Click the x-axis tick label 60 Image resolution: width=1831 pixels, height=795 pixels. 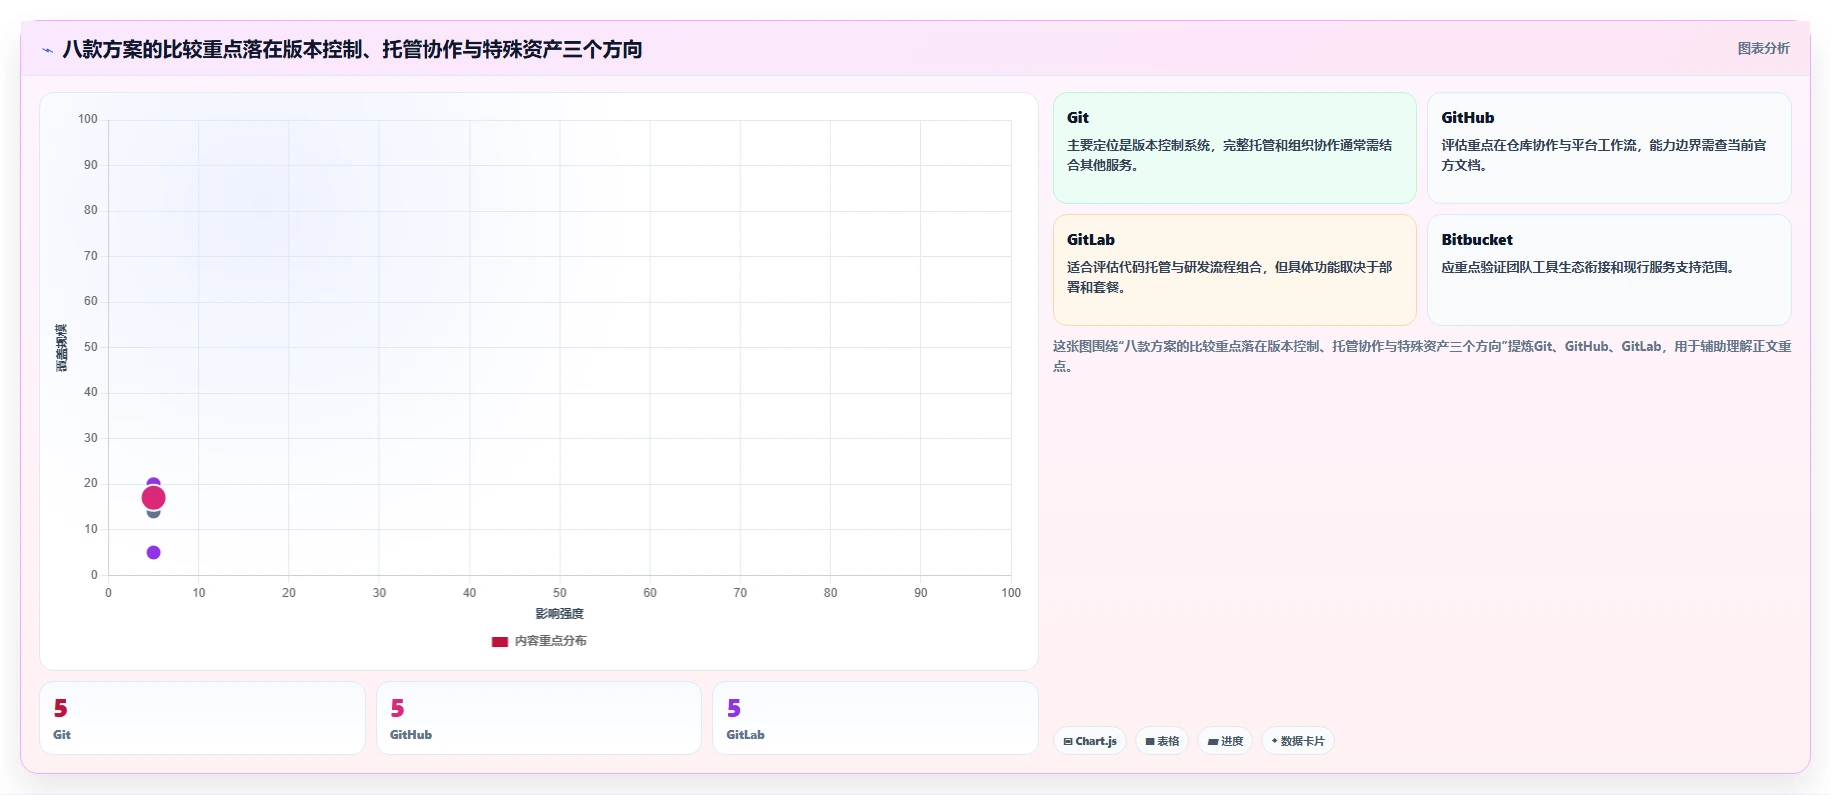click(650, 593)
